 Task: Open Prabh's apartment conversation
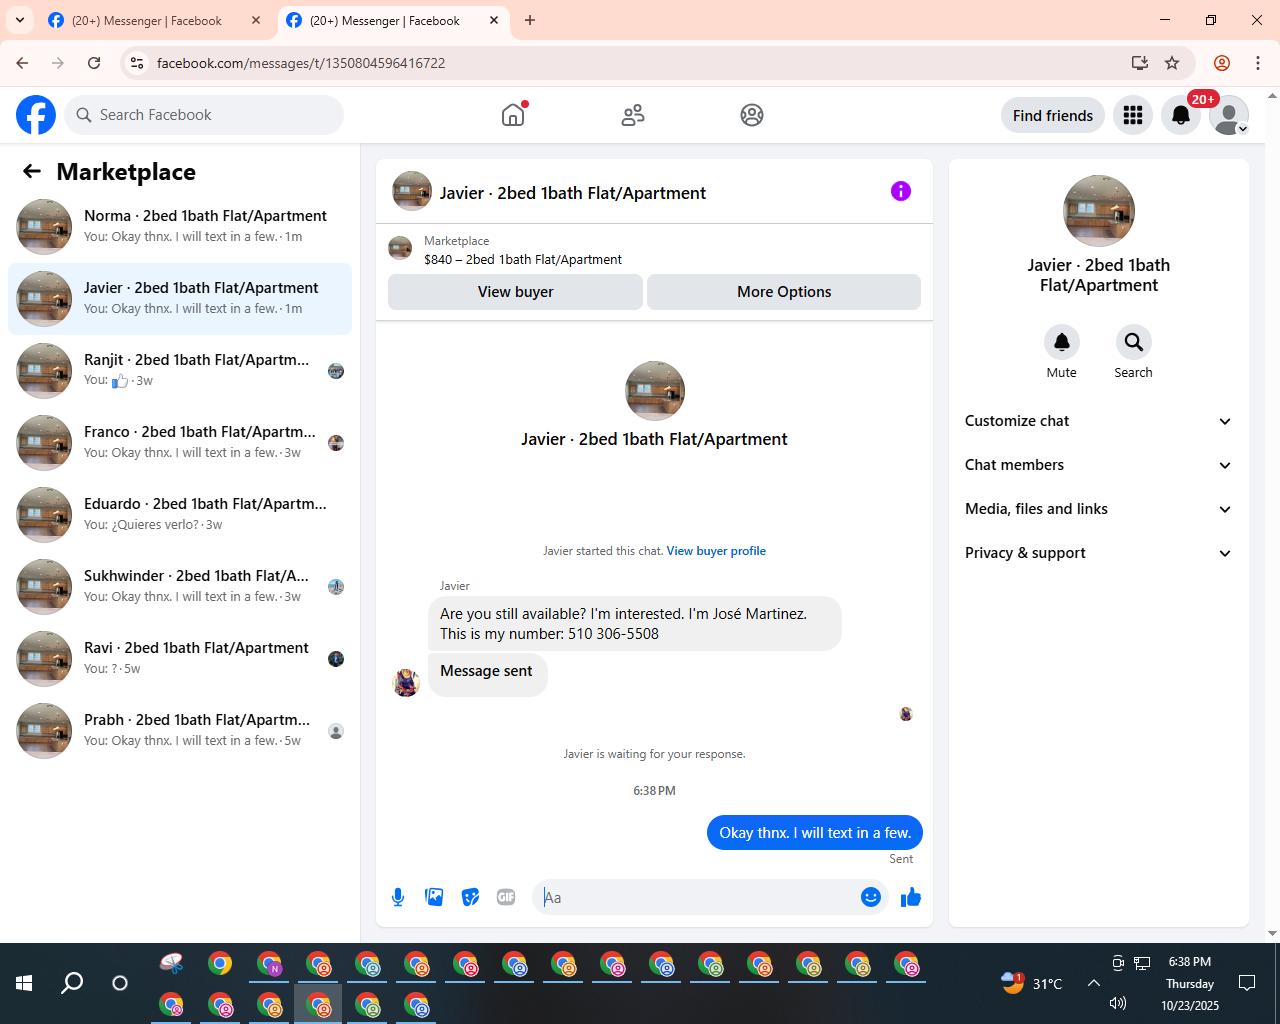click(x=180, y=731)
